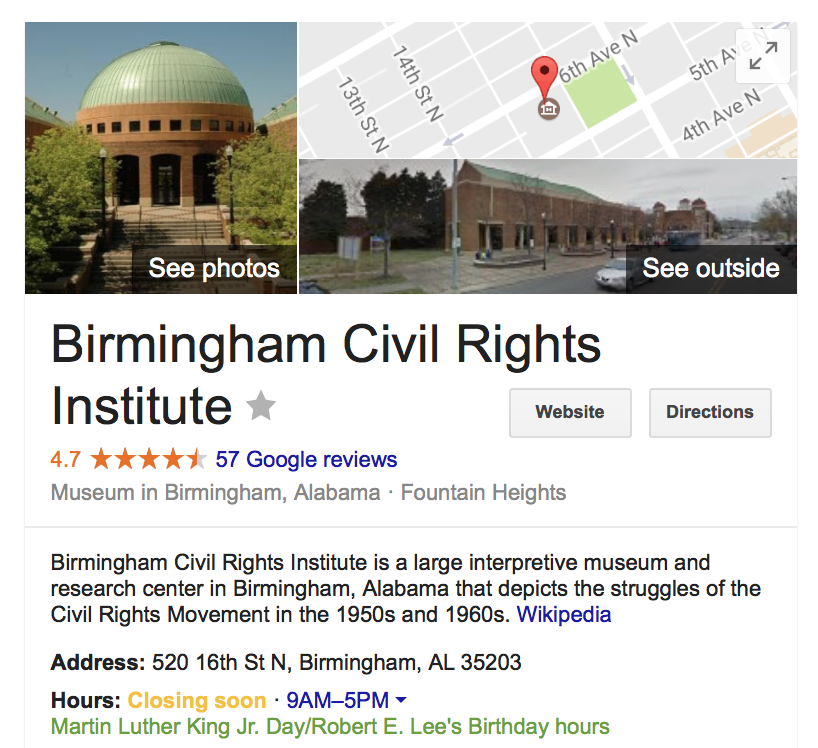Click the 4th Ave N map label
This screenshot has height=748, width=818.
pos(721,115)
